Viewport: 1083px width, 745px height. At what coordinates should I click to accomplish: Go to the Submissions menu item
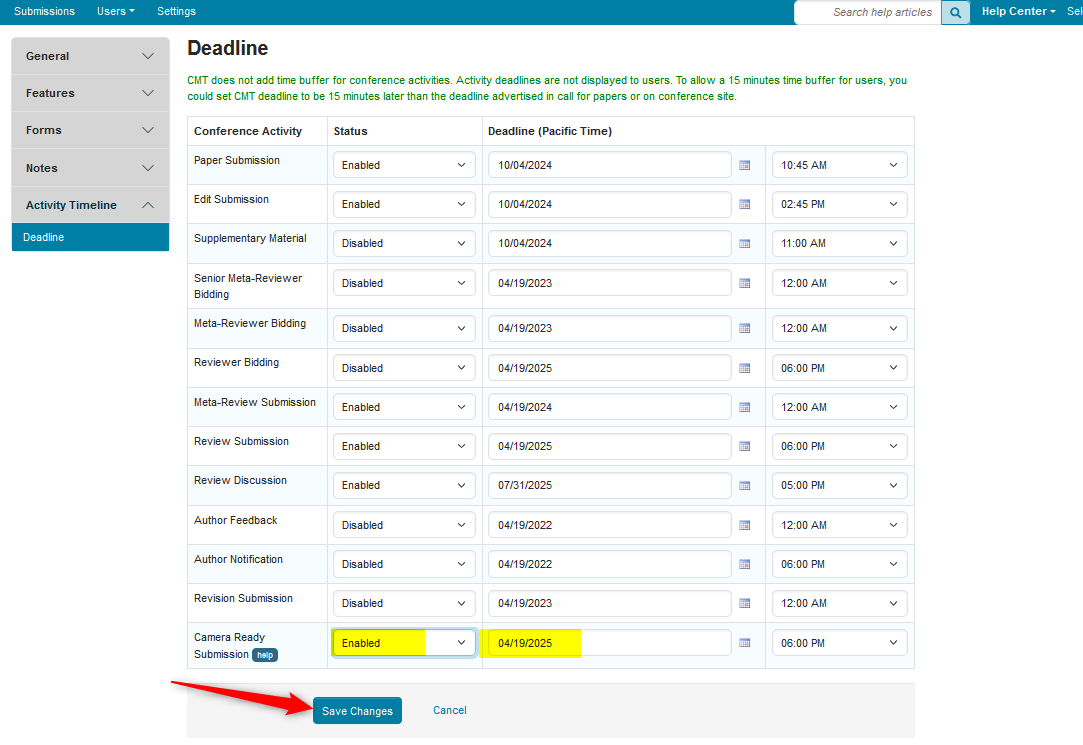point(44,11)
